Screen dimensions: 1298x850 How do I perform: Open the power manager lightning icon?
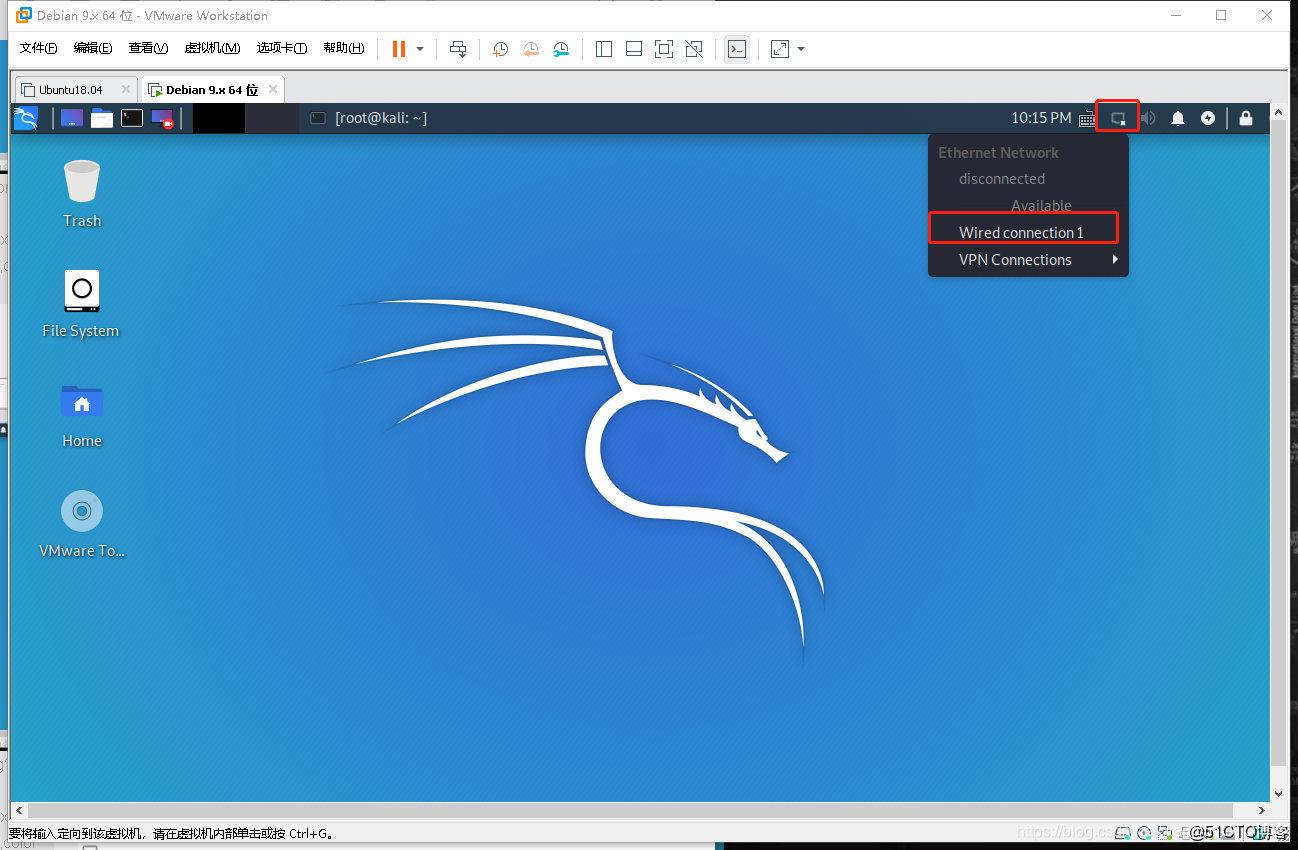click(x=1208, y=118)
